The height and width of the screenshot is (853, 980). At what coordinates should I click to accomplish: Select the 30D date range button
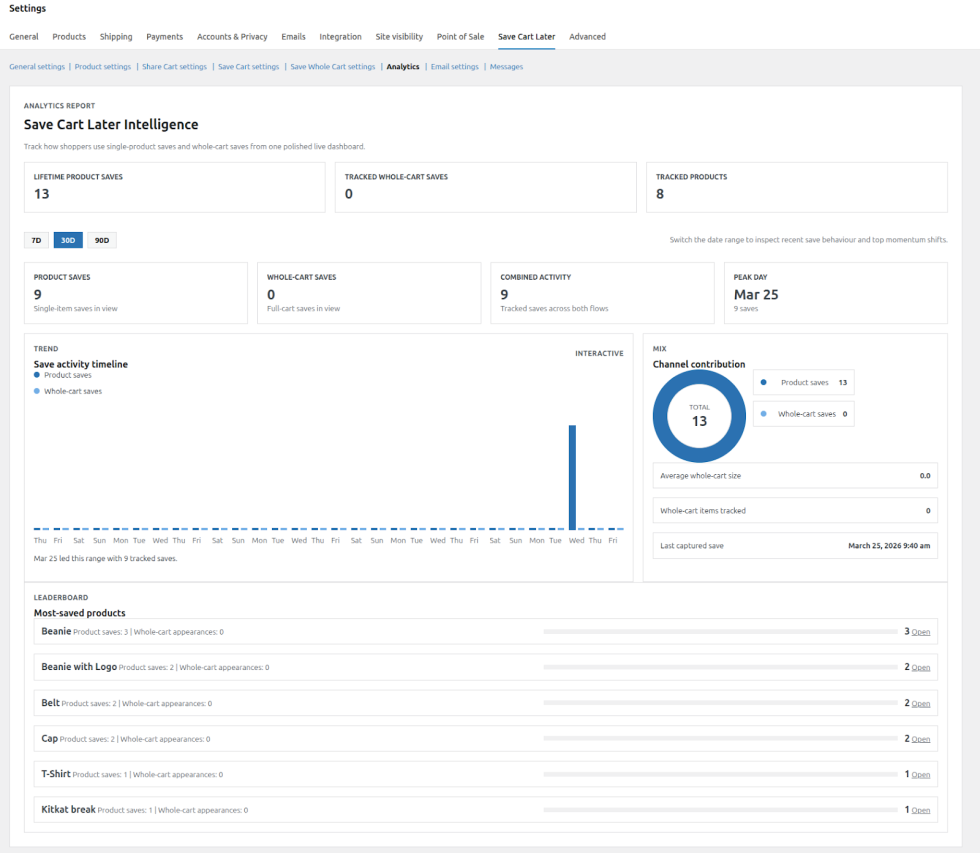(68, 240)
